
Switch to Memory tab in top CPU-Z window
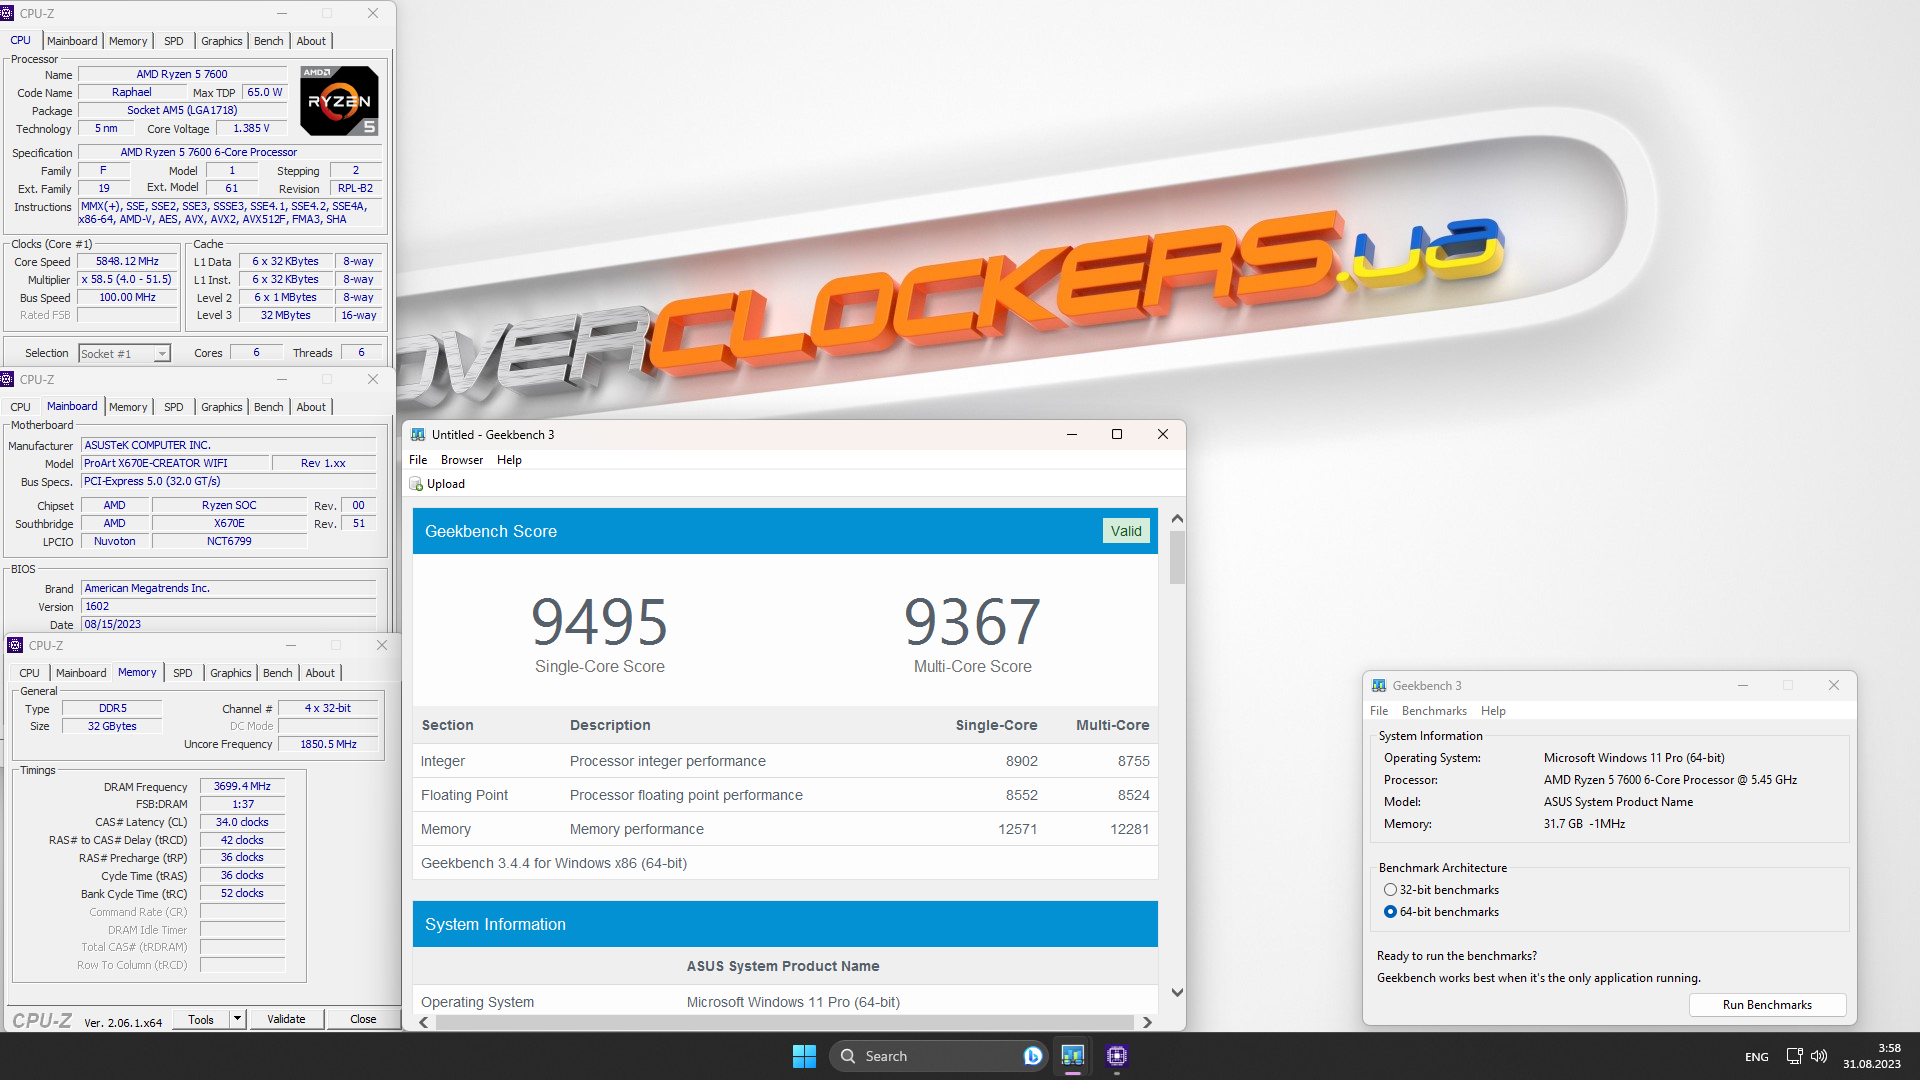[x=128, y=41]
